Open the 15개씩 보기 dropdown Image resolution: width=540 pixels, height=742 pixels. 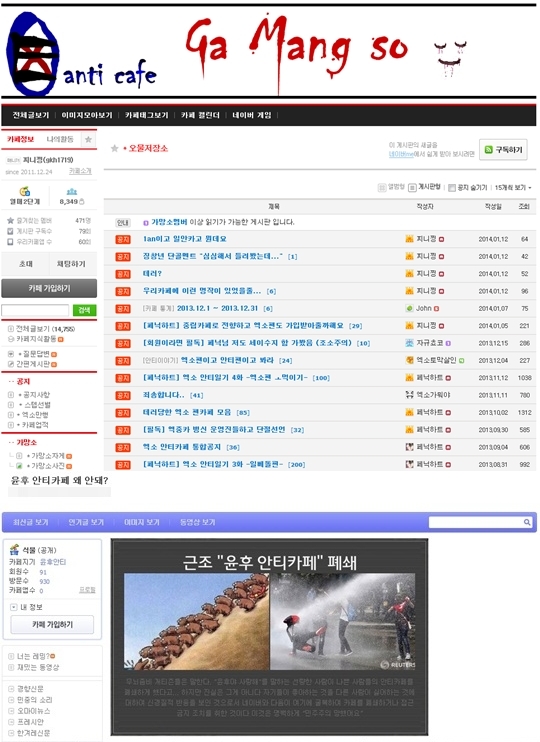(x=513, y=187)
